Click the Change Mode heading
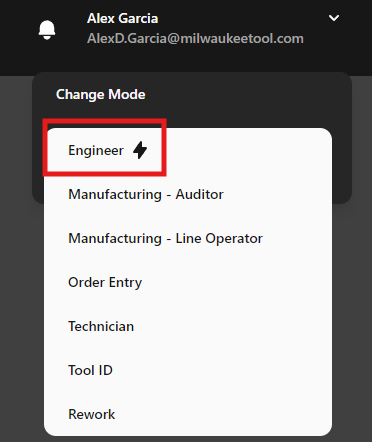This screenshot has width=372, height=442. pos(101,94)
